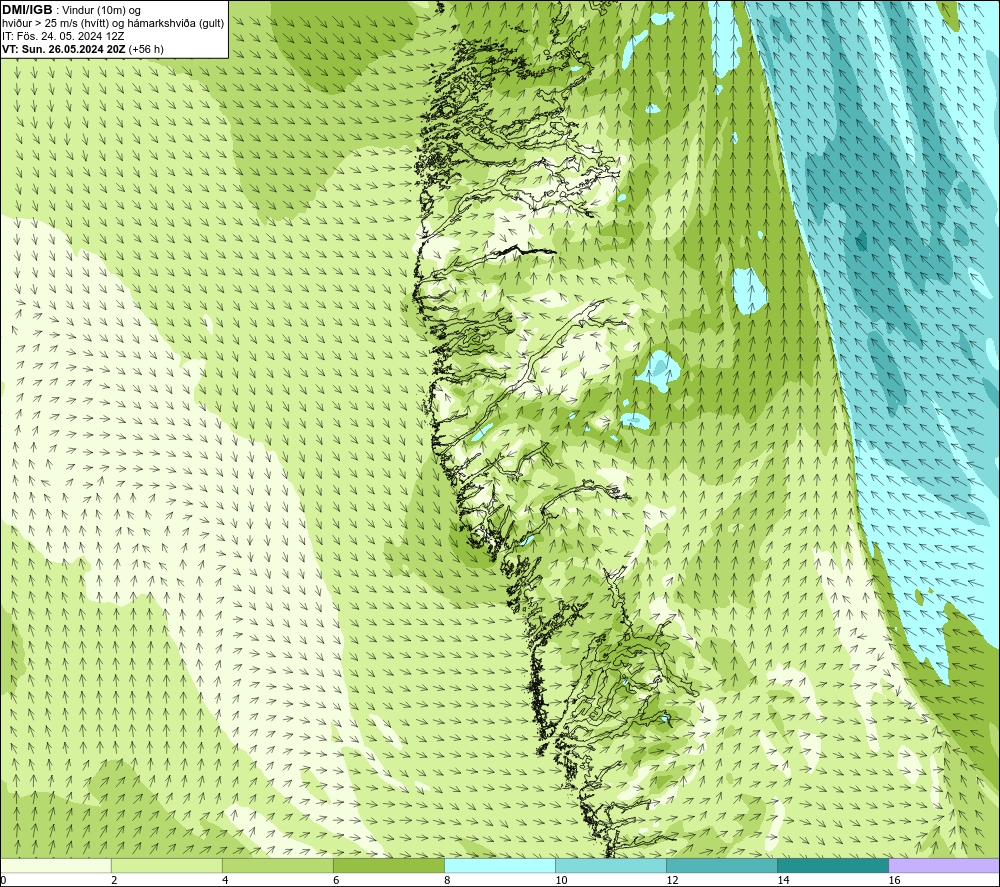Click the 4–6 m/s green swatch
Image resolution: width=1000 pixels, height=887 pixels.
pyautogui.click(x=277, y=865)
